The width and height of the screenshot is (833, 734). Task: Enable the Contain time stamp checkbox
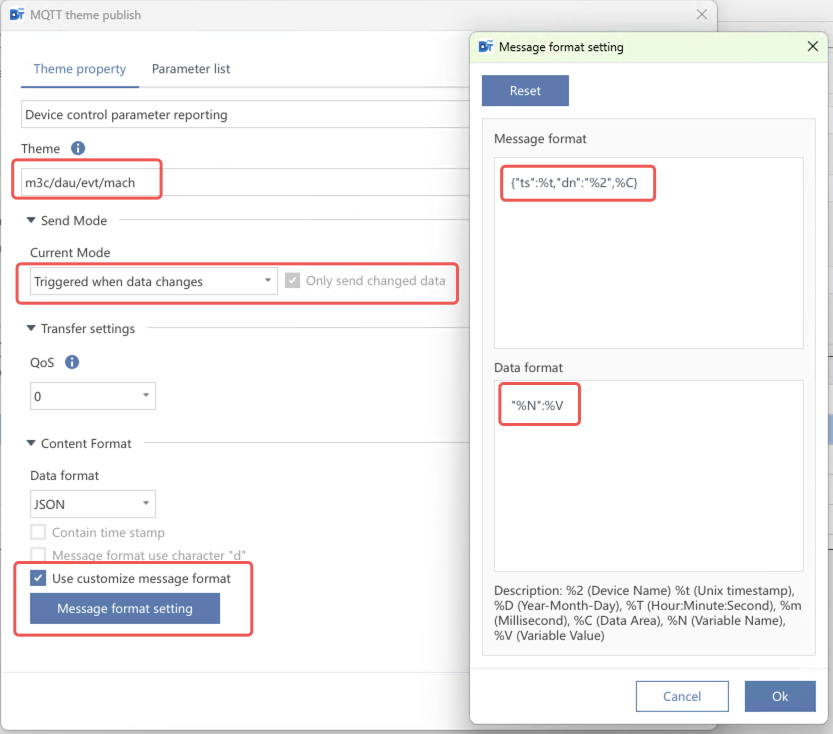[x=38, y=533]
